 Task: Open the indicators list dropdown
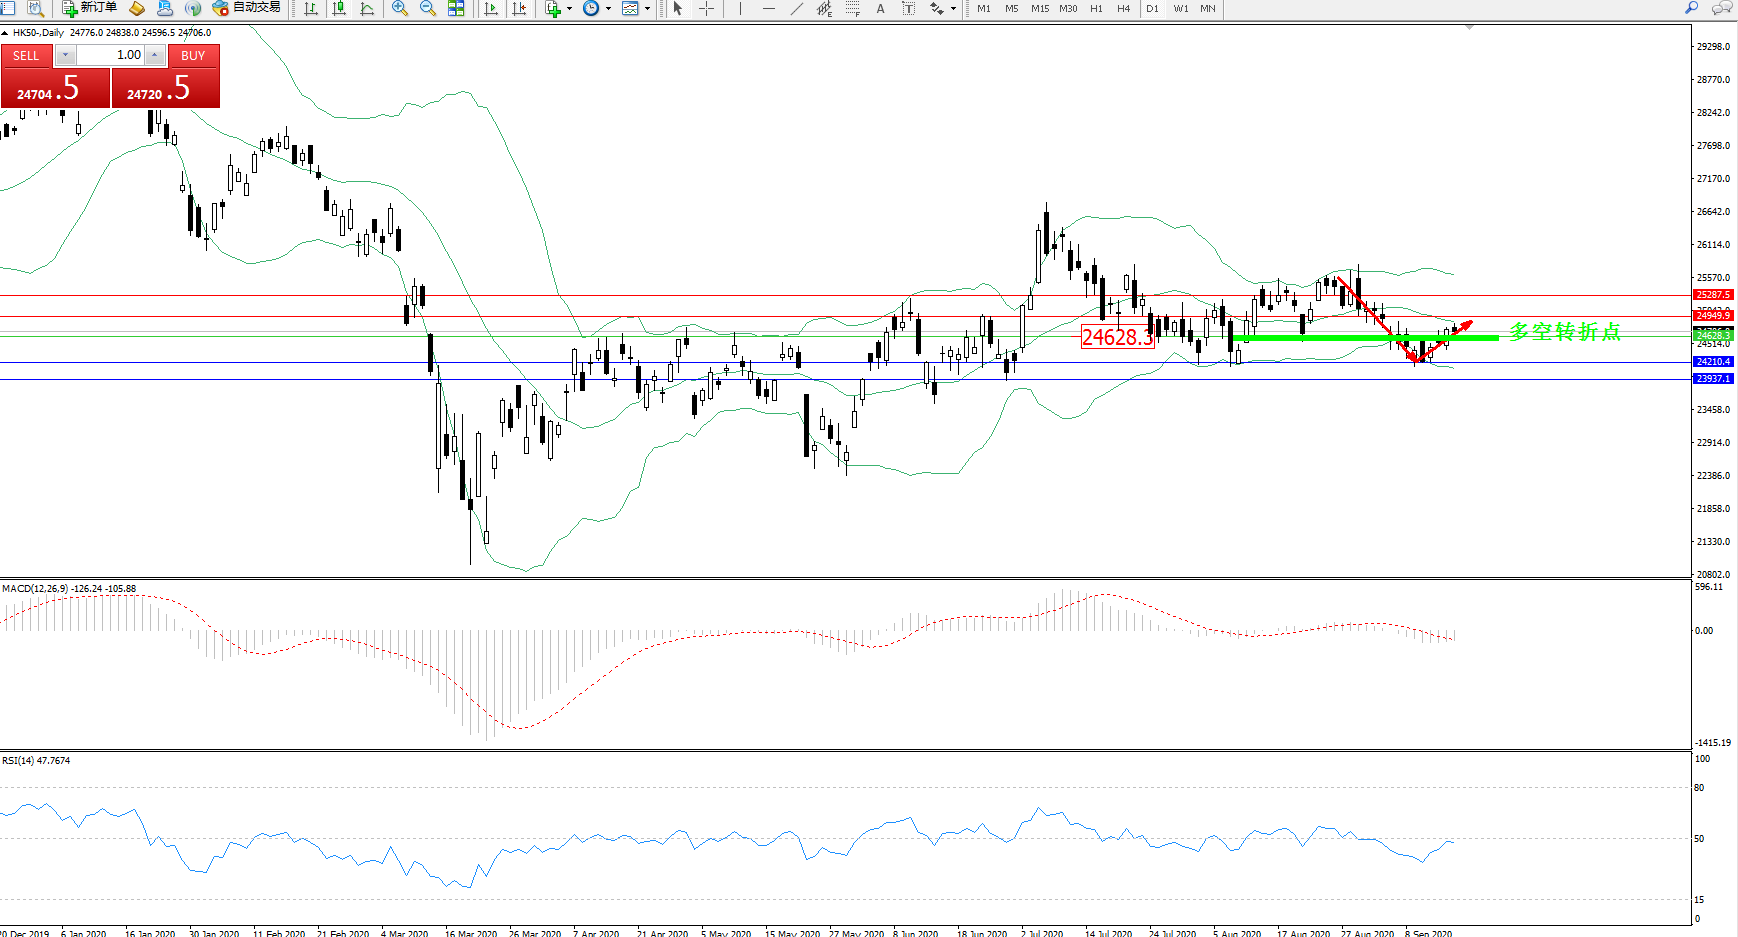(x=569, y=8)
